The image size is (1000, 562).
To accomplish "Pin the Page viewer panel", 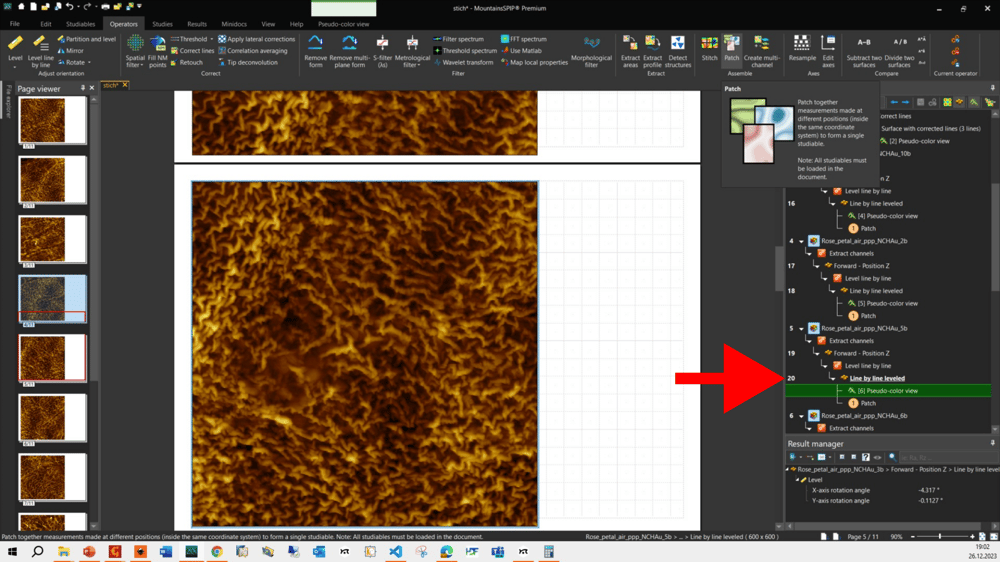I will click(83, 88).
